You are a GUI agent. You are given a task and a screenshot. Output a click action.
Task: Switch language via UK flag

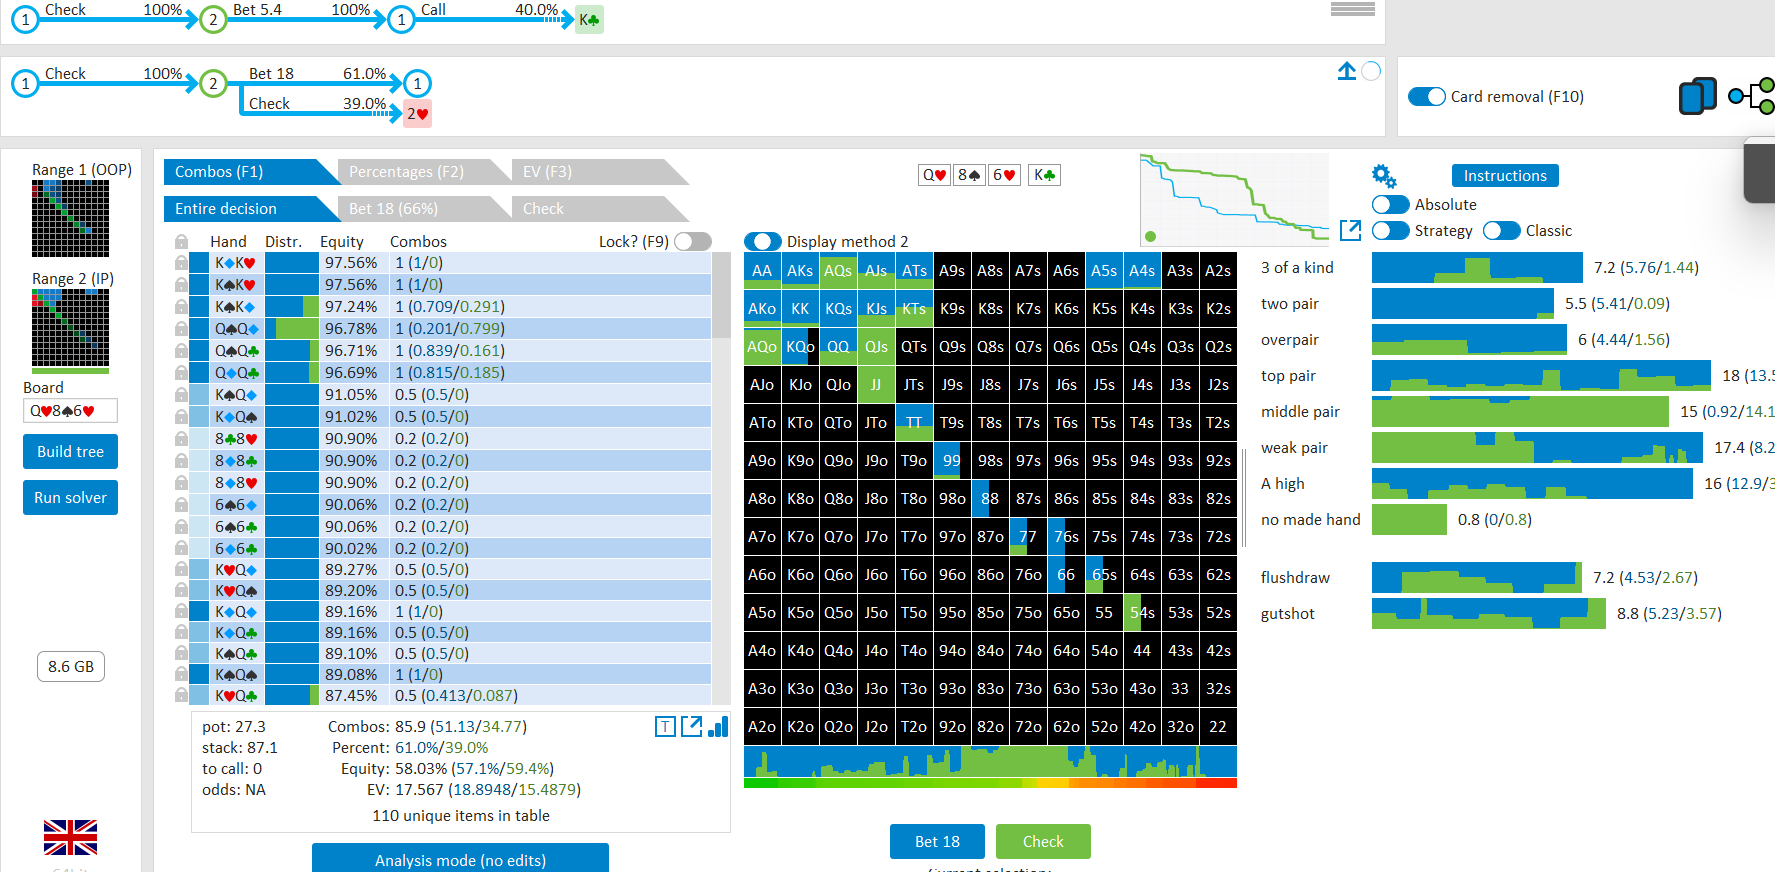(70, 837)
